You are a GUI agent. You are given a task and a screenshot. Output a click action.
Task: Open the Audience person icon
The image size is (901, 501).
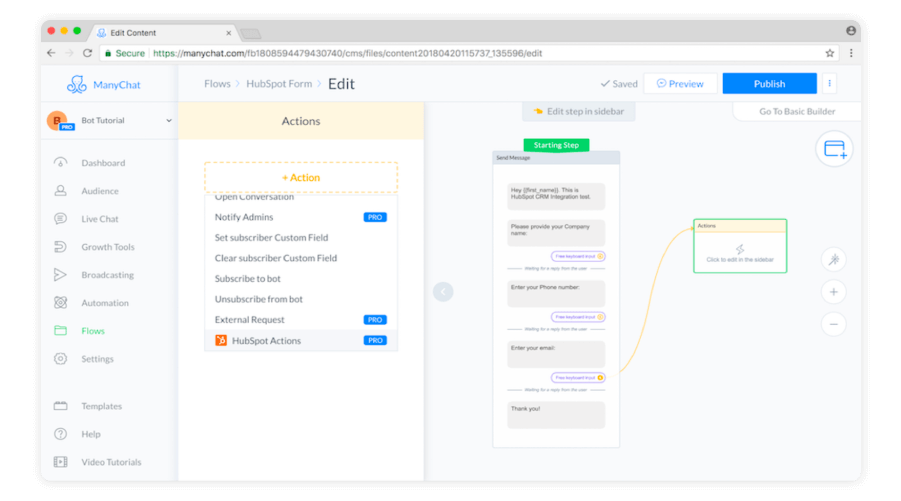point(60,190)
